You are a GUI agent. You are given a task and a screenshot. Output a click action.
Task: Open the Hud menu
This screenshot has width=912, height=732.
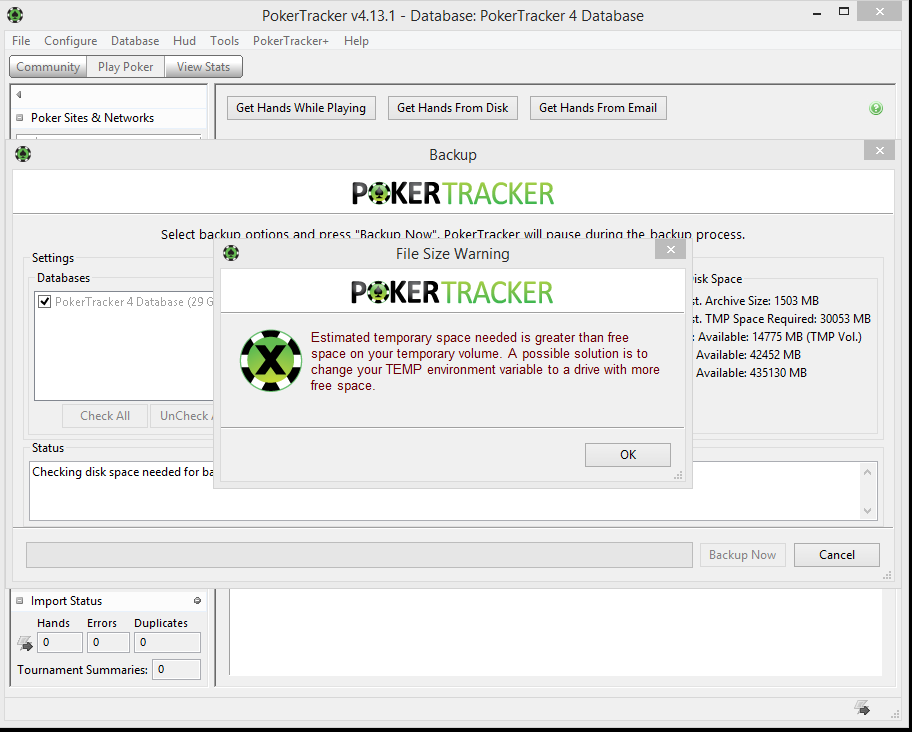(184, 41)
